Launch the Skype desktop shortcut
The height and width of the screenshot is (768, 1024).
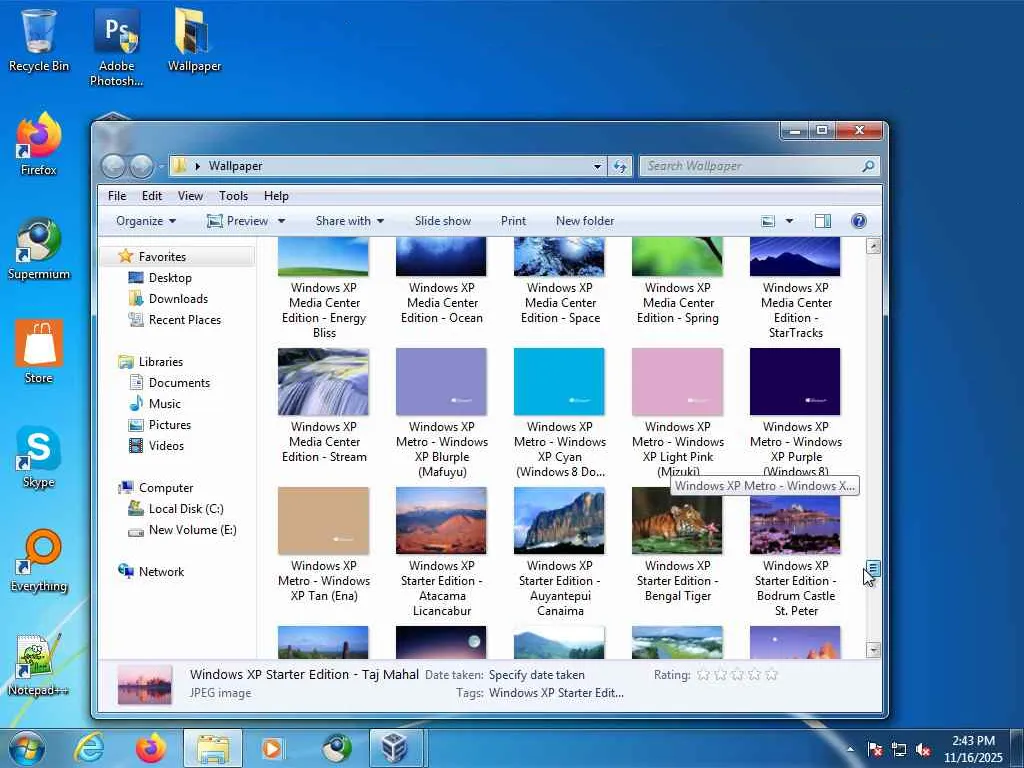click(39, 456)
